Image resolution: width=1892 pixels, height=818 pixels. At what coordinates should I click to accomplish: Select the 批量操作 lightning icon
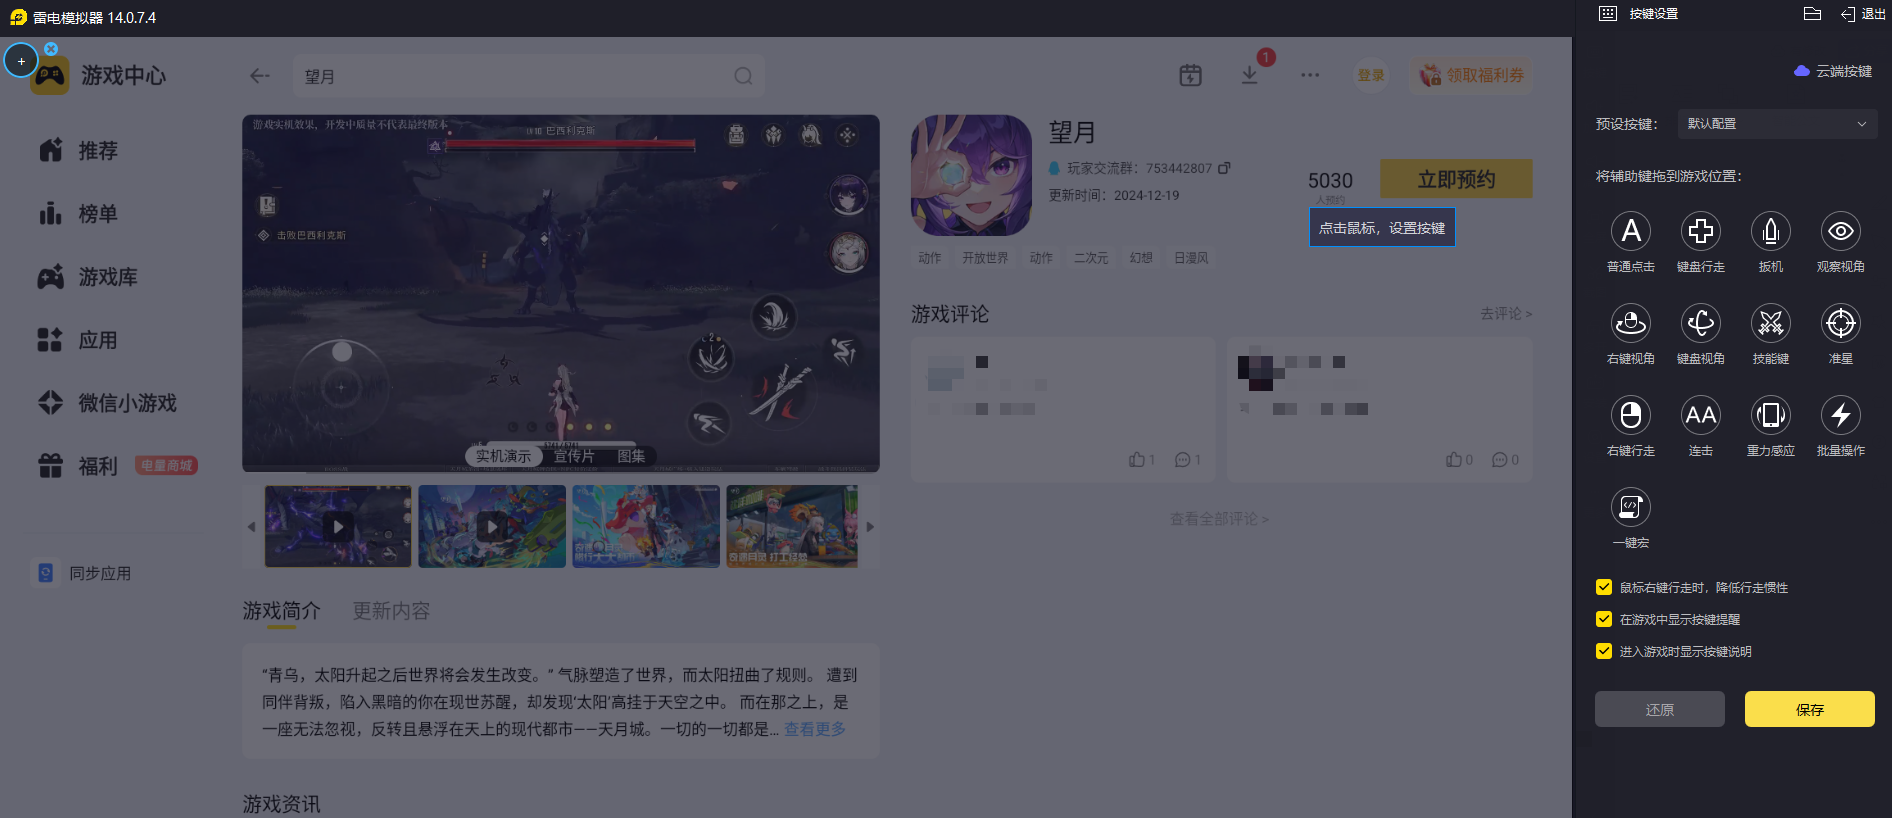pos(1841,415)
